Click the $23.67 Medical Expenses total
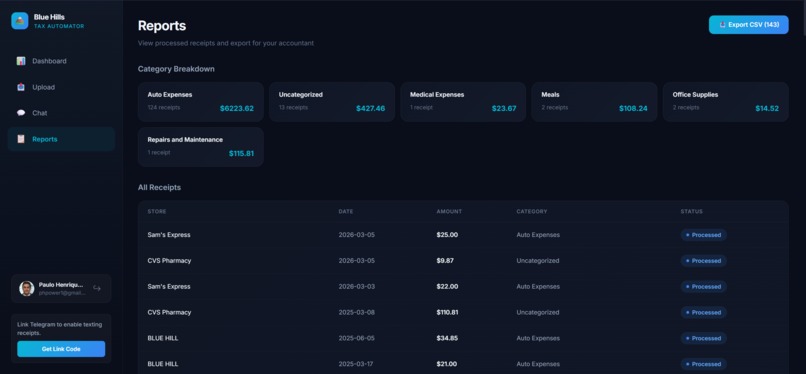Viewport: 806px width, 374px height. pyautogui.click(x=504, y=108)
